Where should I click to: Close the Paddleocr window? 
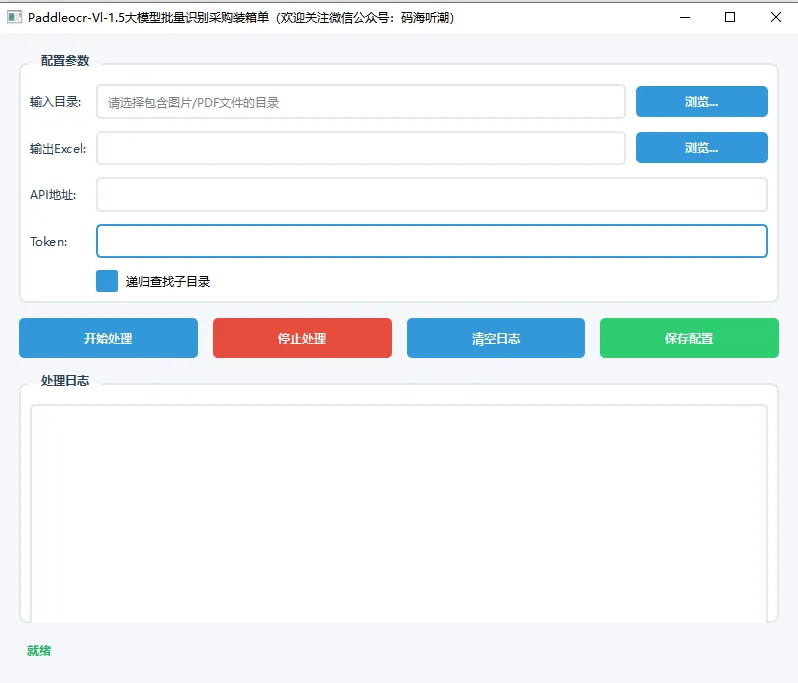coord(776,17)
